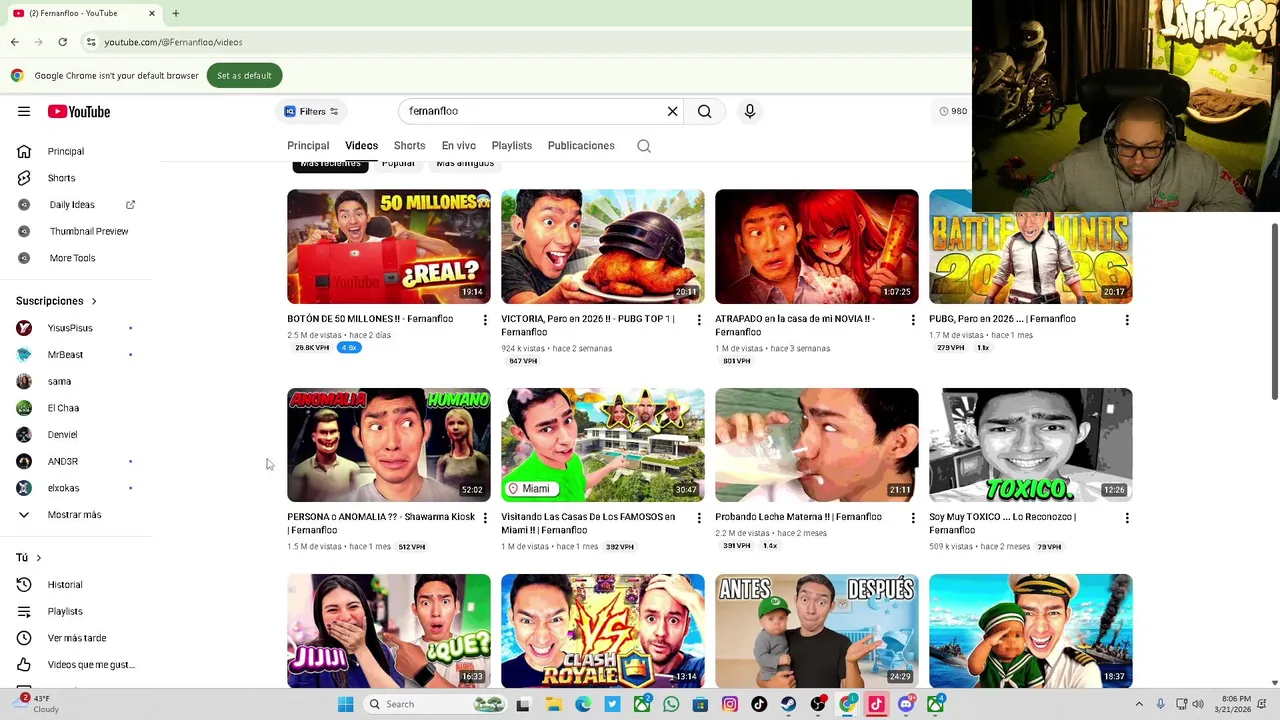Image resolution: width=1280 pixels, height=720 pixels.
Task: Open Clash Royale video thumbnail
Action: pyautogui.click(x=603, y=631)
